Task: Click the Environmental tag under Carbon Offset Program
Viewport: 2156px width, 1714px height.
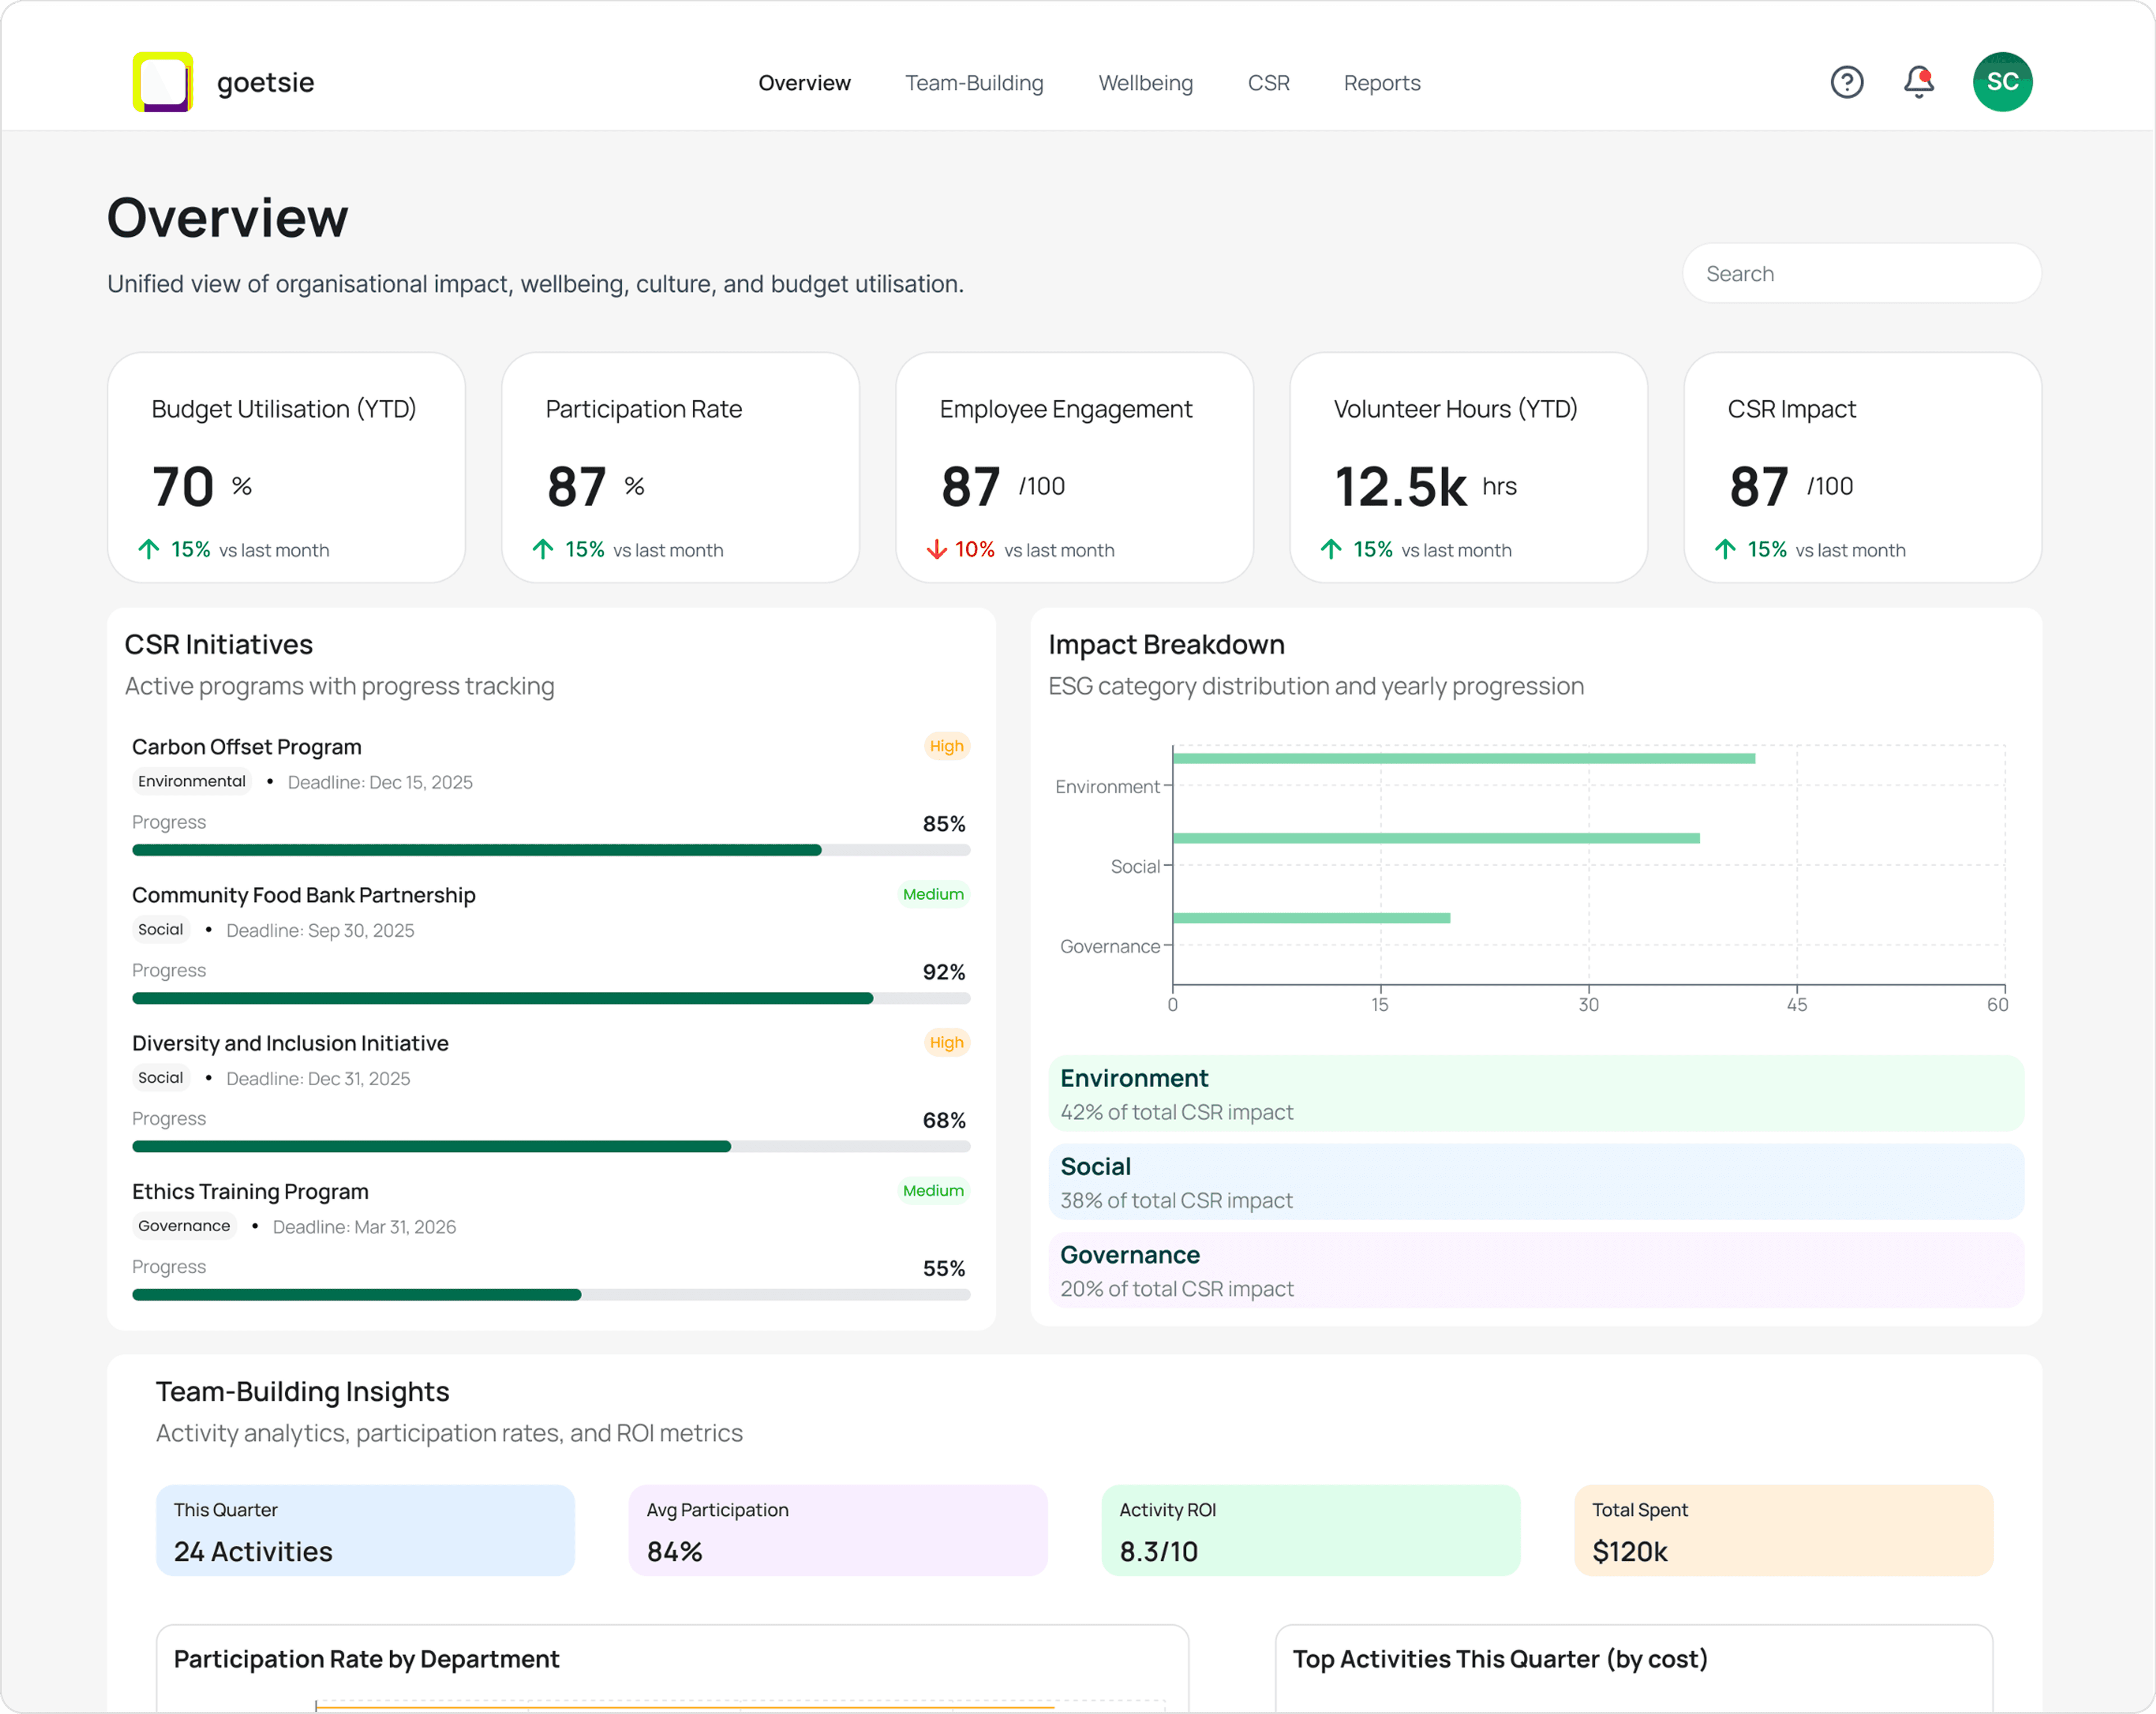Action: tap(191, 781)
